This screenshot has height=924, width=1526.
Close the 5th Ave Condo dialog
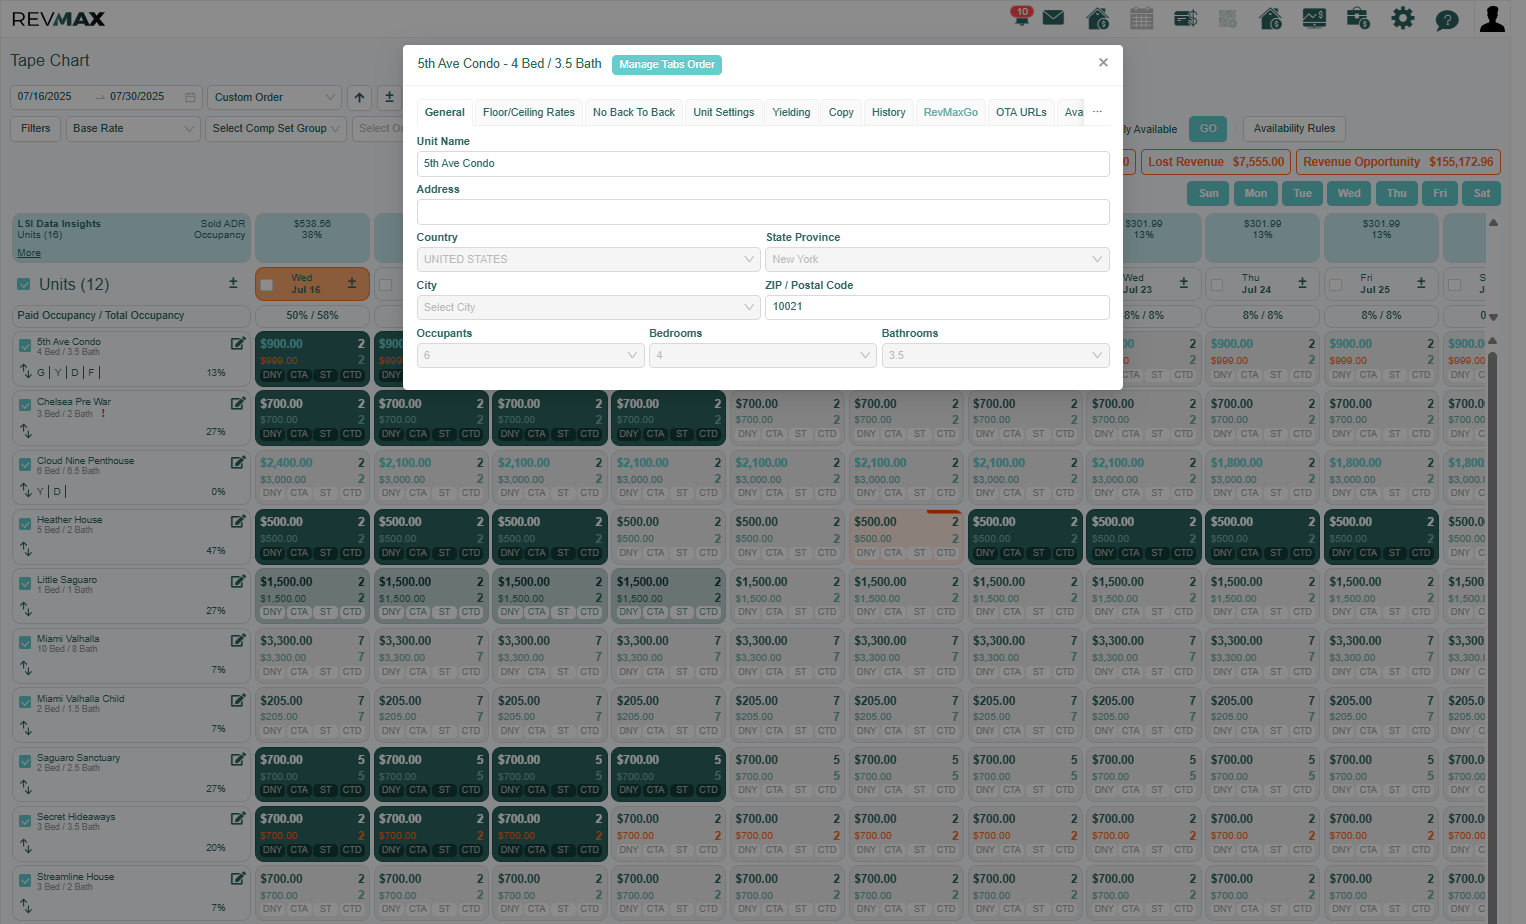(1103, 62)
